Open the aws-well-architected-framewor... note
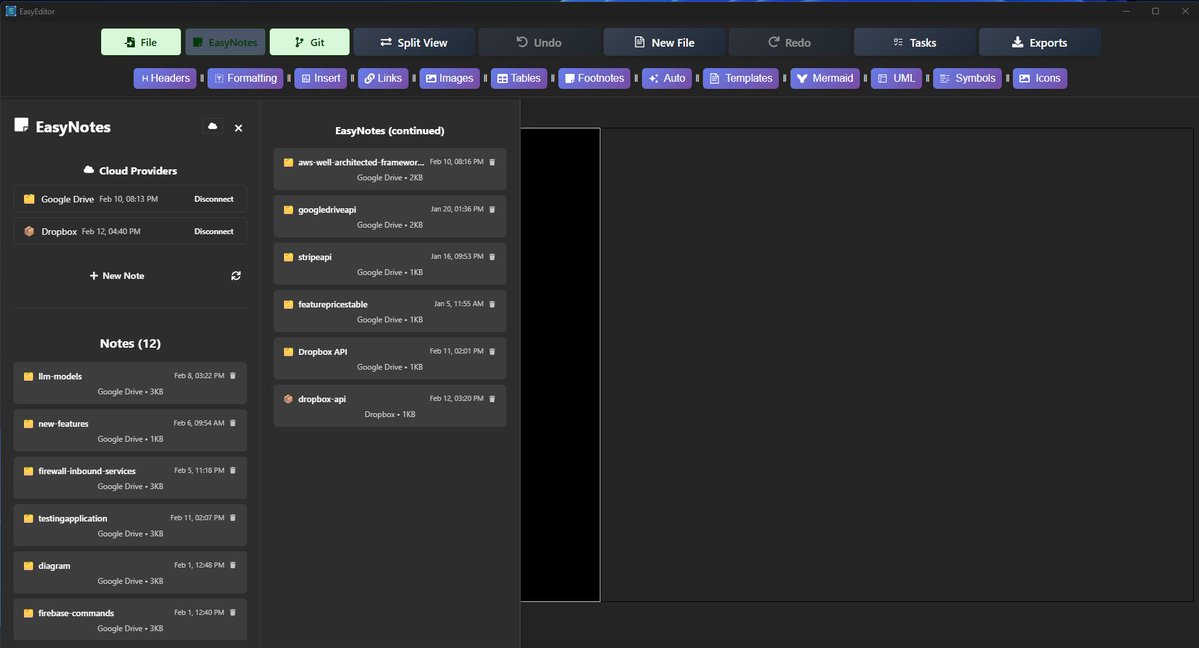The height and width of the screenshot is (648, 1199). pyautogui.click(x=390, y=169)
